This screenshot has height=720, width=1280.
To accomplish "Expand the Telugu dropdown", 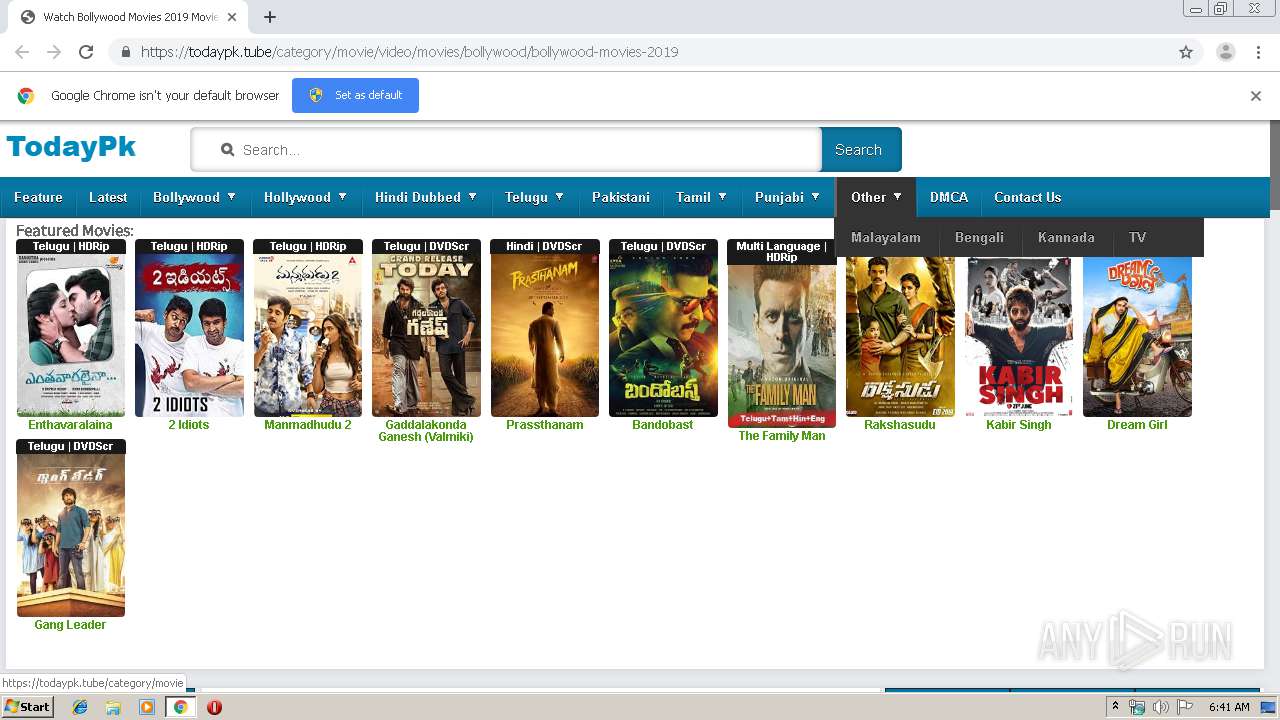I will point(534,197).
